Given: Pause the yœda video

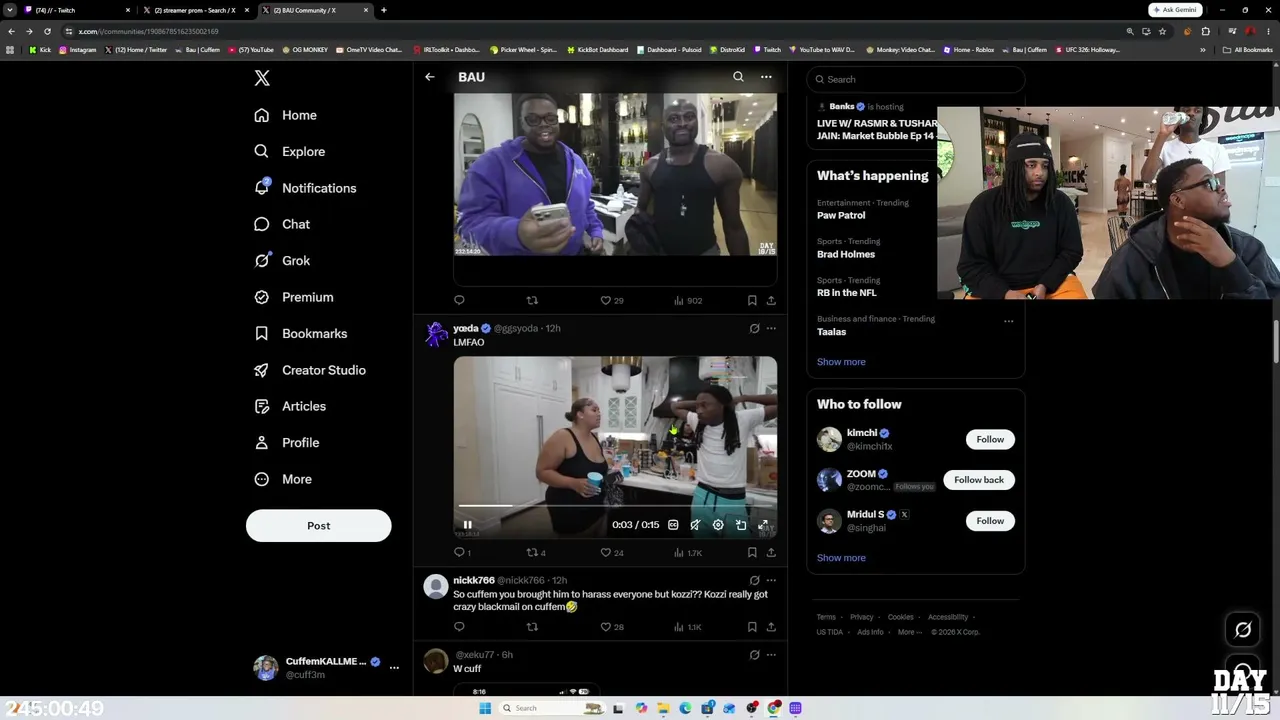Looking at the screenshot, I should 467,525.
